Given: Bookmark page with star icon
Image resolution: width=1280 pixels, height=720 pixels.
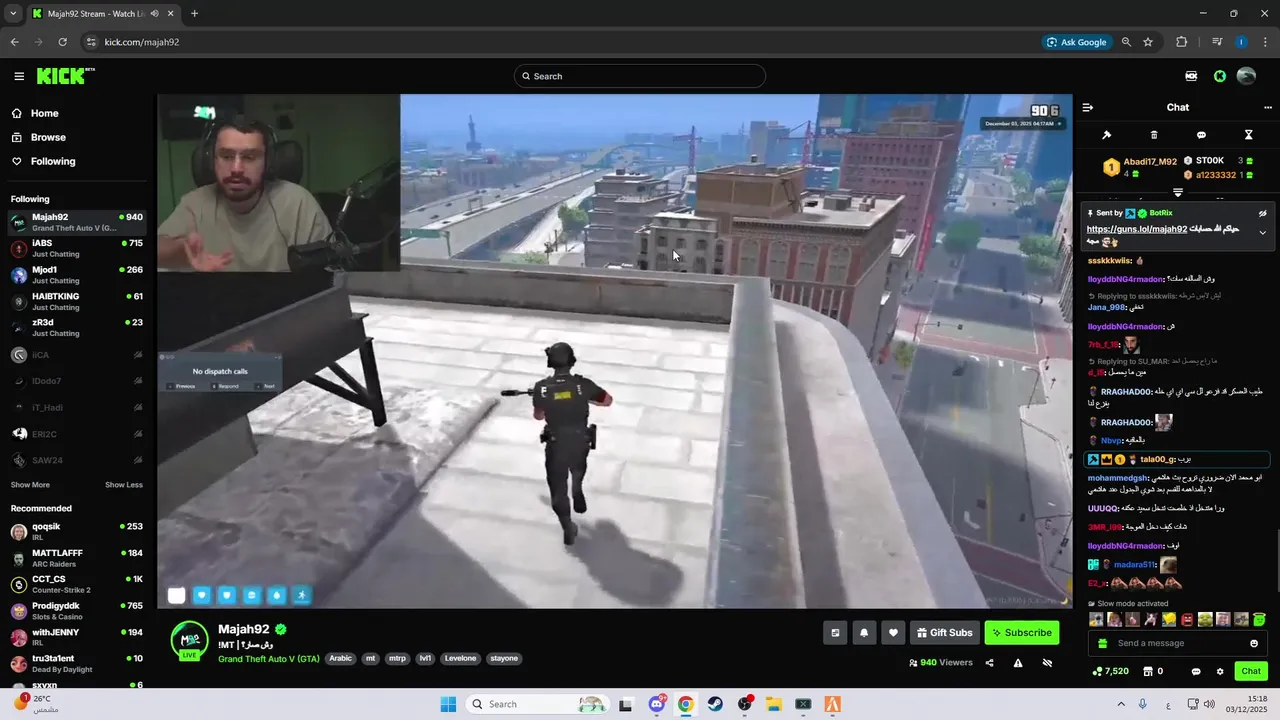Looking at the screenshot, I should point(1148,42).
